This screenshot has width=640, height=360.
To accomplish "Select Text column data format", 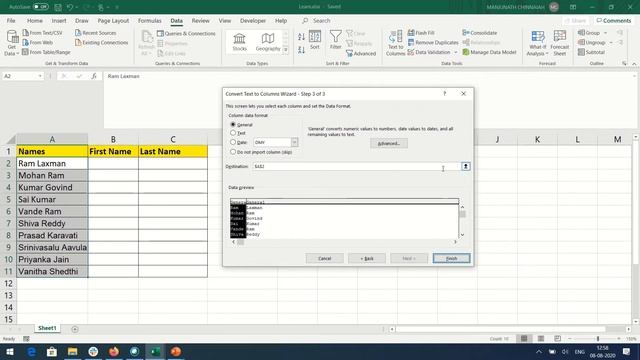I will coord(233,133).
